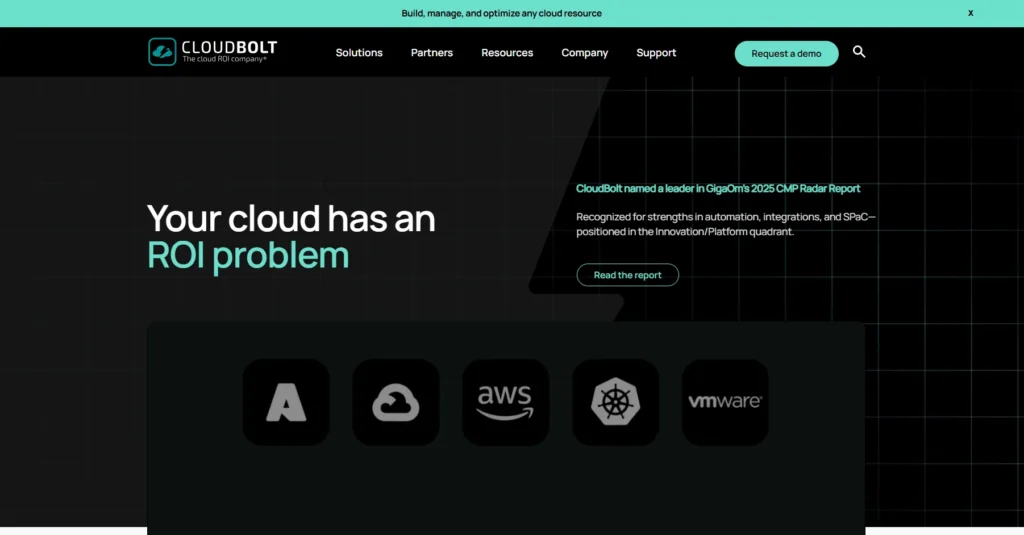Expand the Resources menu
1024x535 pixels.
(507, 53)
